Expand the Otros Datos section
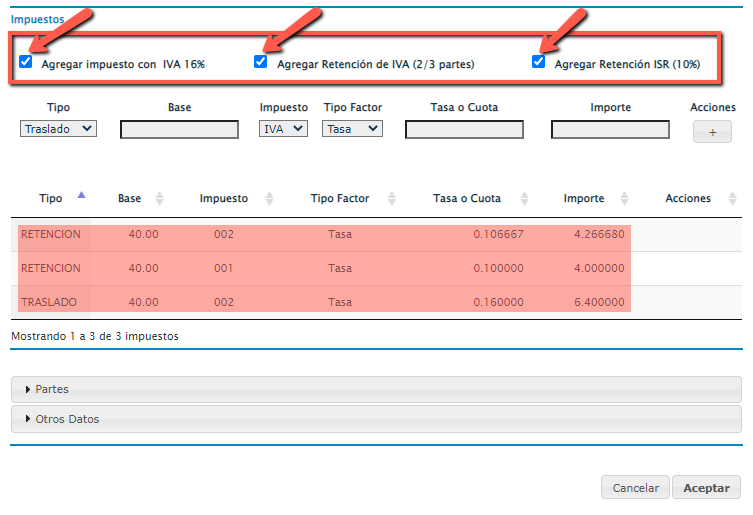The height and width of the screenshot is (515, 753). [x=67, y=419]
